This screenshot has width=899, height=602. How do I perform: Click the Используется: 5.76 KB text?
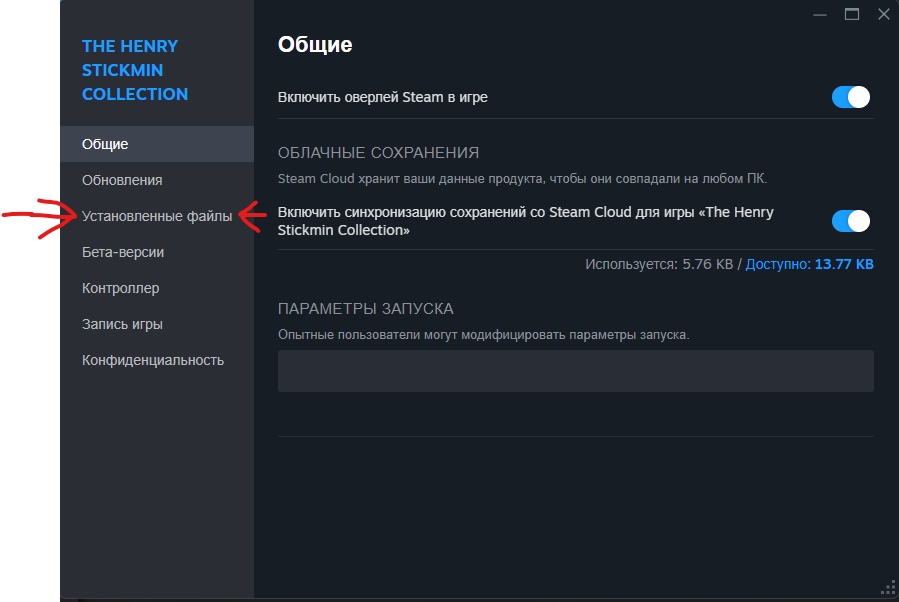659,264
